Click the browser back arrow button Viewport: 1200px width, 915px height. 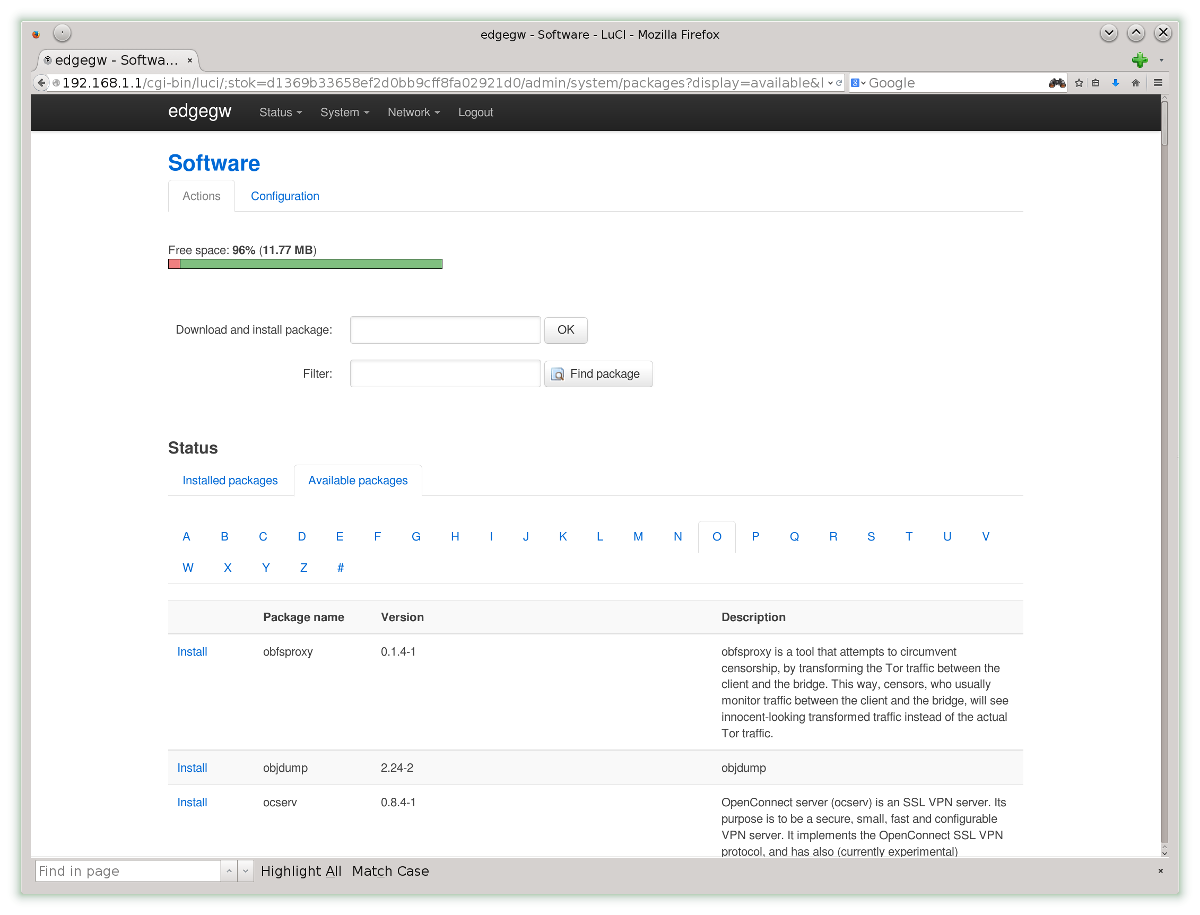coord(42,83)
